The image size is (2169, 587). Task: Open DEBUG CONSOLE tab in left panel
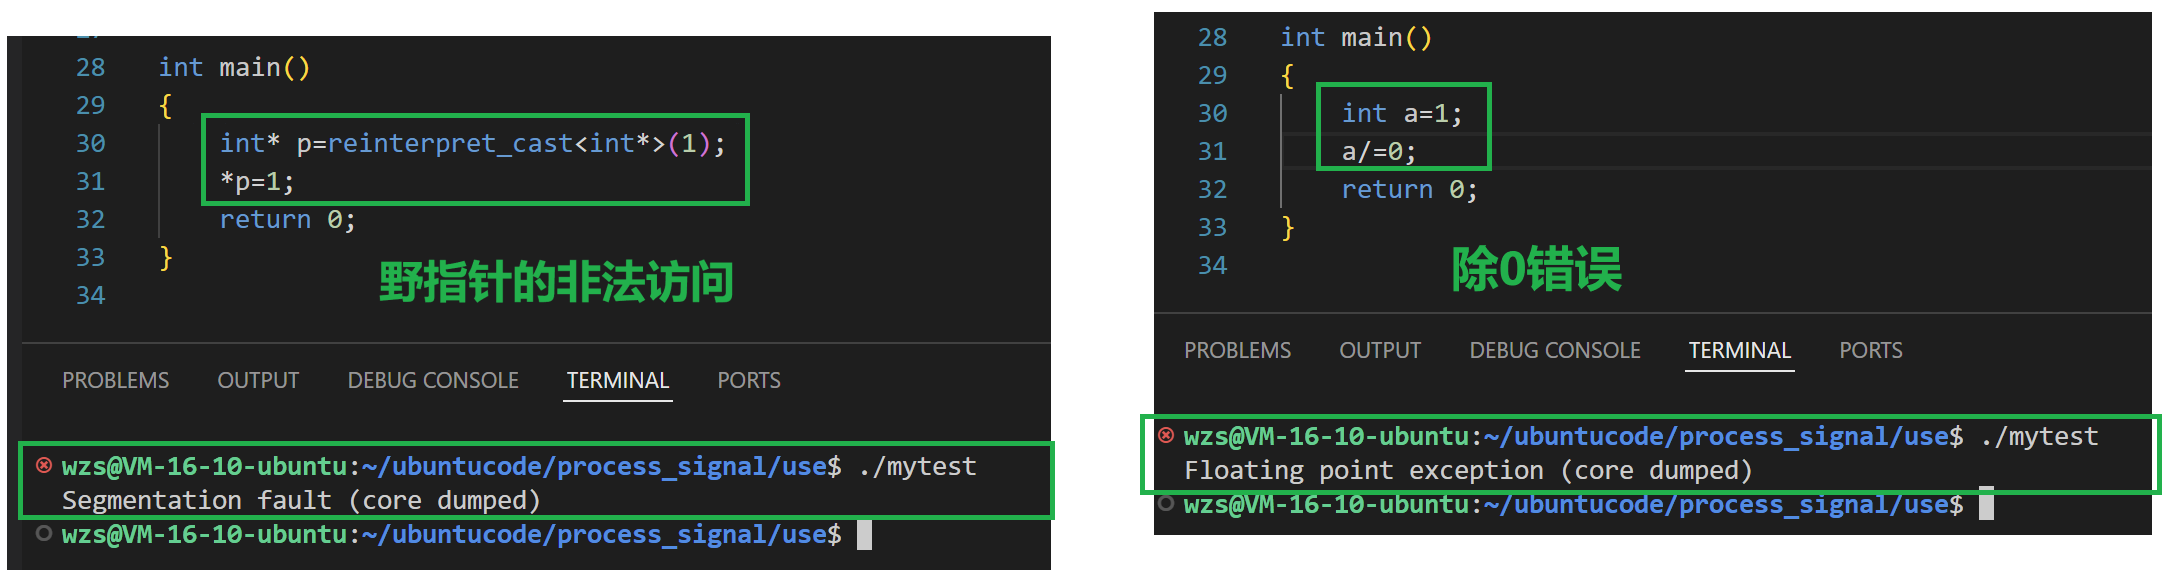tap(433, 381)
